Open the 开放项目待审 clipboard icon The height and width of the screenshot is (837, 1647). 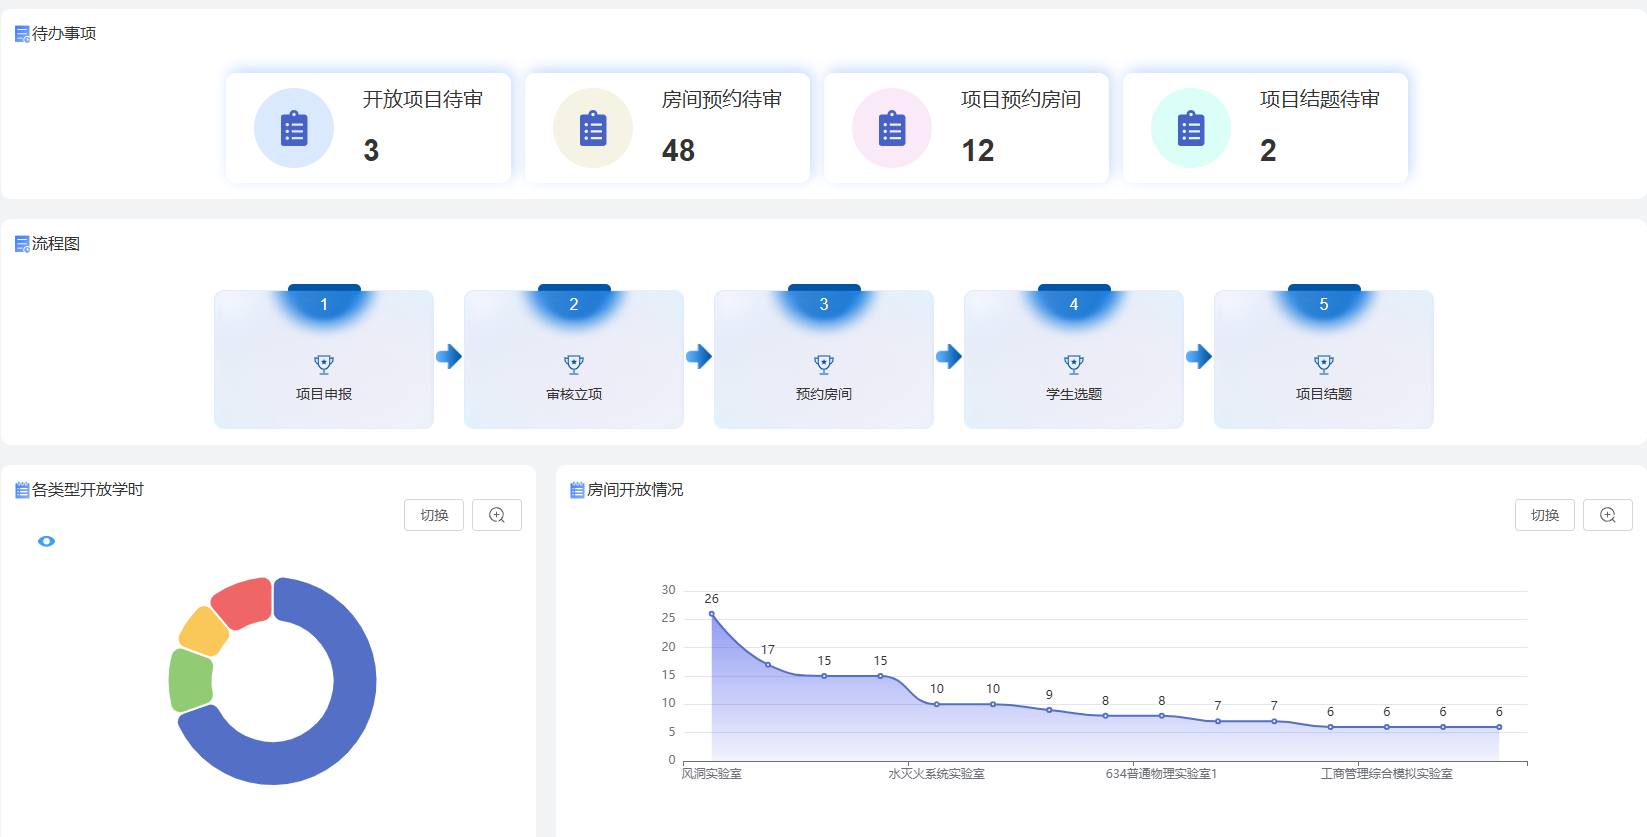point(294,128)
